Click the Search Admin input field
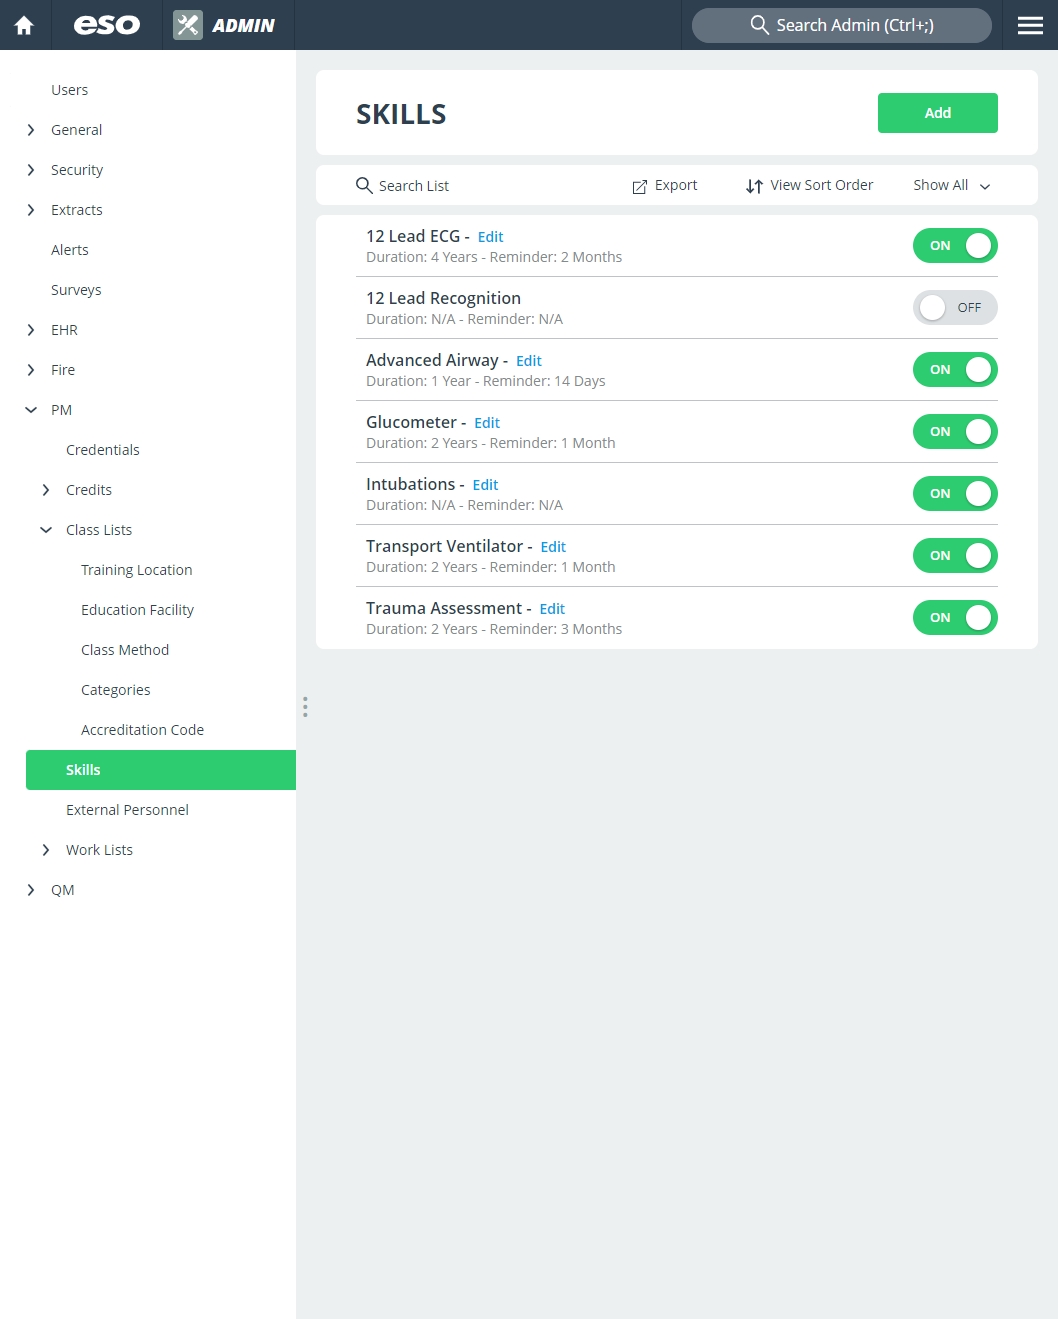Viewport: 1058px width, 1319px height. click(842, 25)
